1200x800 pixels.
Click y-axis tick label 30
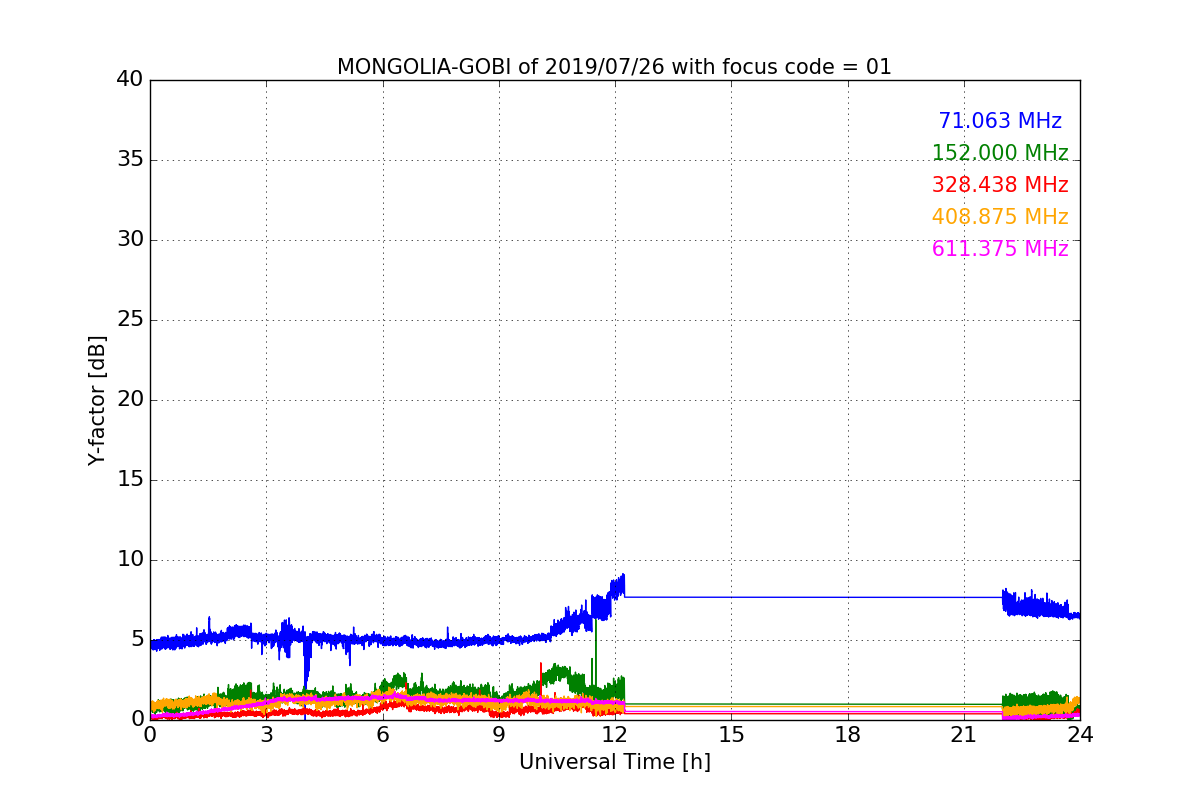point(130,239)
